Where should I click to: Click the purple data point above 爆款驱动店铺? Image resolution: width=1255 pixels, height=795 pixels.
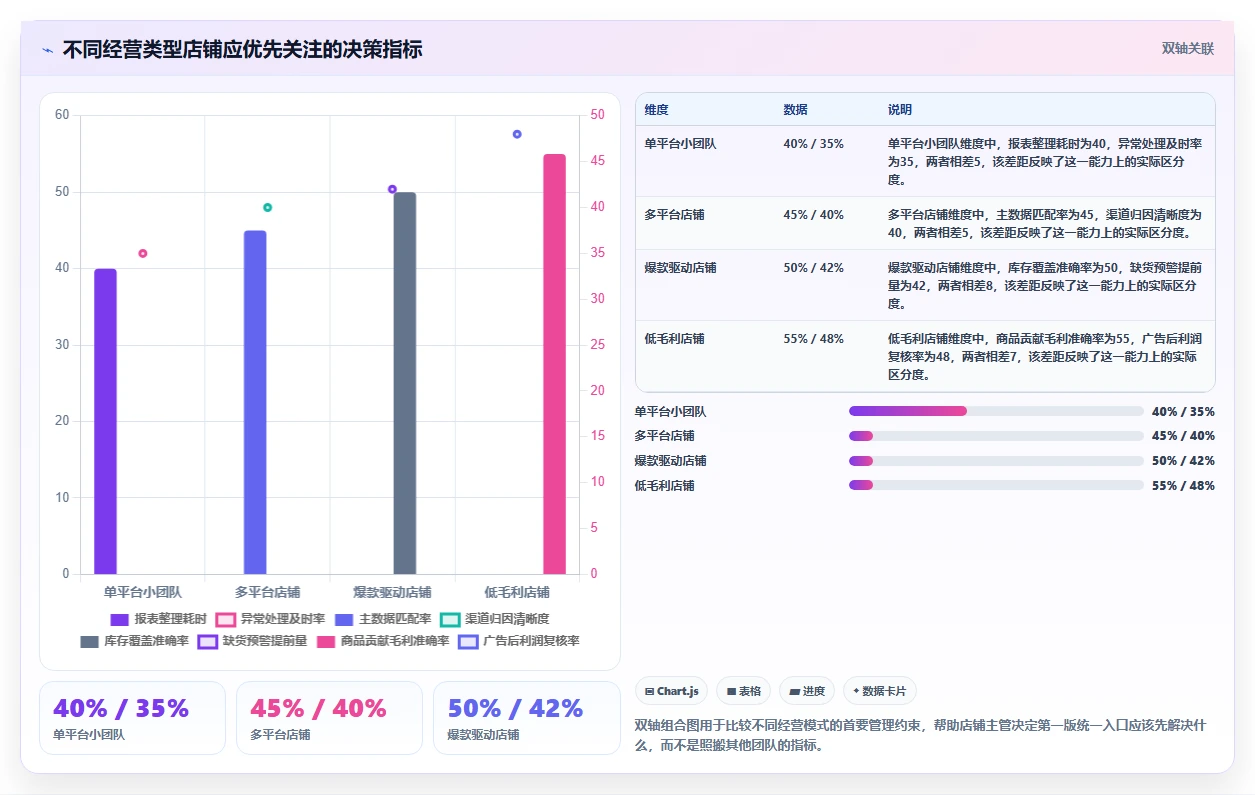tap(392, 189)
